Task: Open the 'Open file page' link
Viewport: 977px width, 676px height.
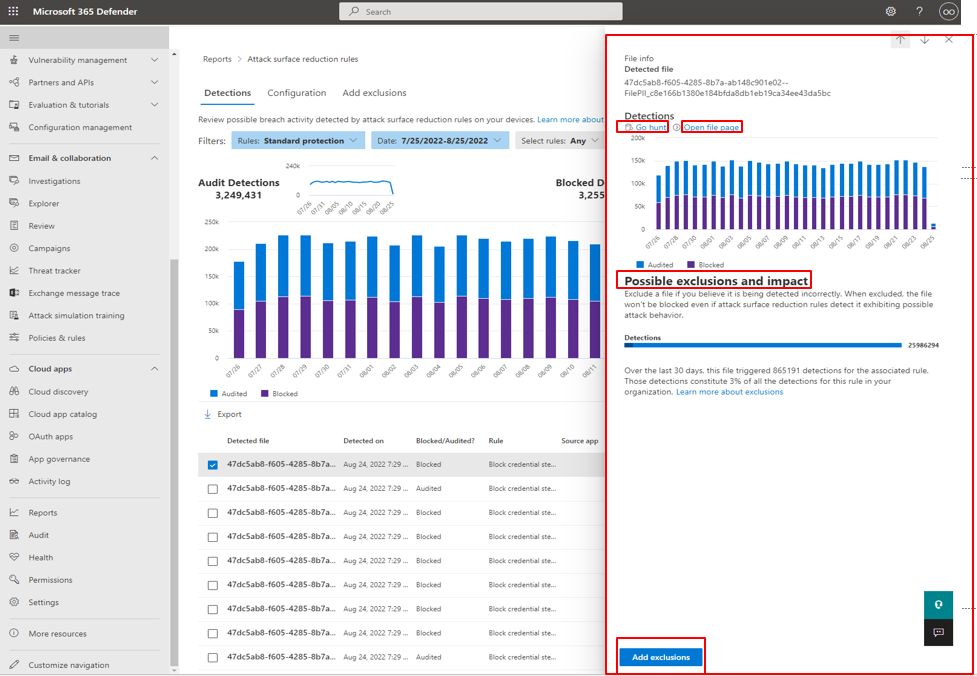Action: (x=711, y=128)
